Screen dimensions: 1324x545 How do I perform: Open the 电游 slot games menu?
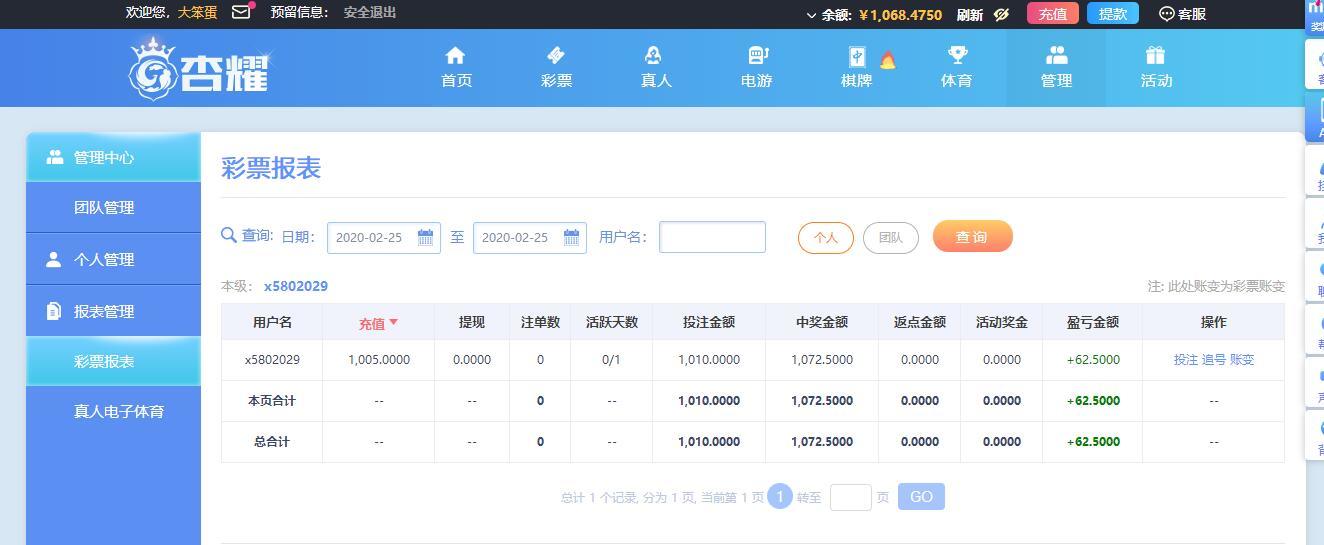756,67
